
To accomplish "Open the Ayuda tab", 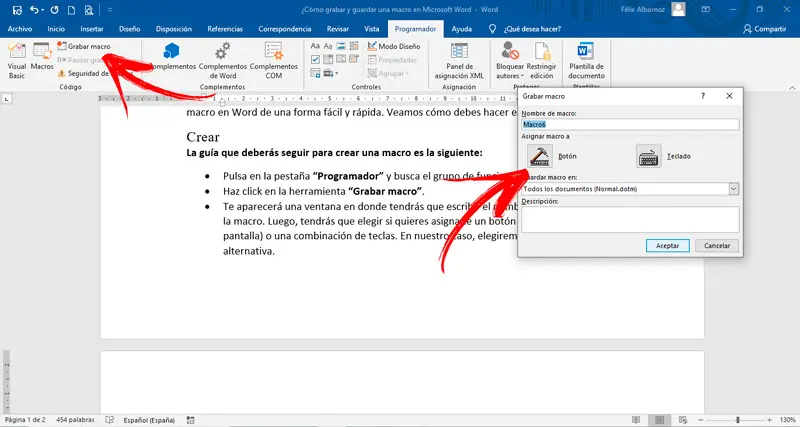I will point(461,29).
